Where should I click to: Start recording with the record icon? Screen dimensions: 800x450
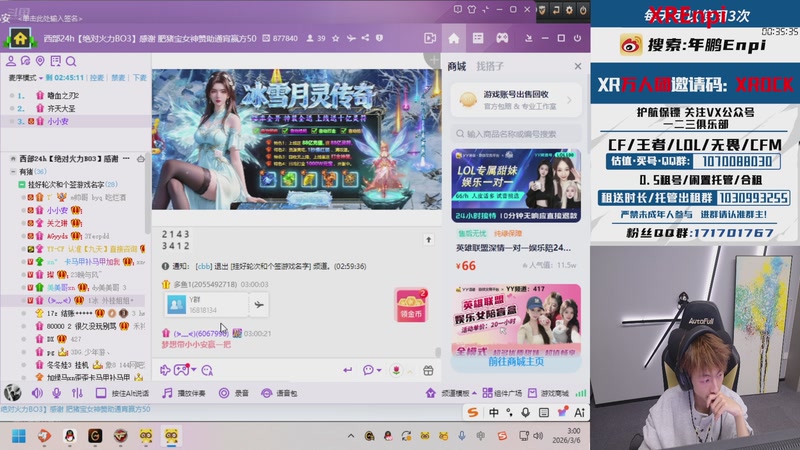pos(224,393)
